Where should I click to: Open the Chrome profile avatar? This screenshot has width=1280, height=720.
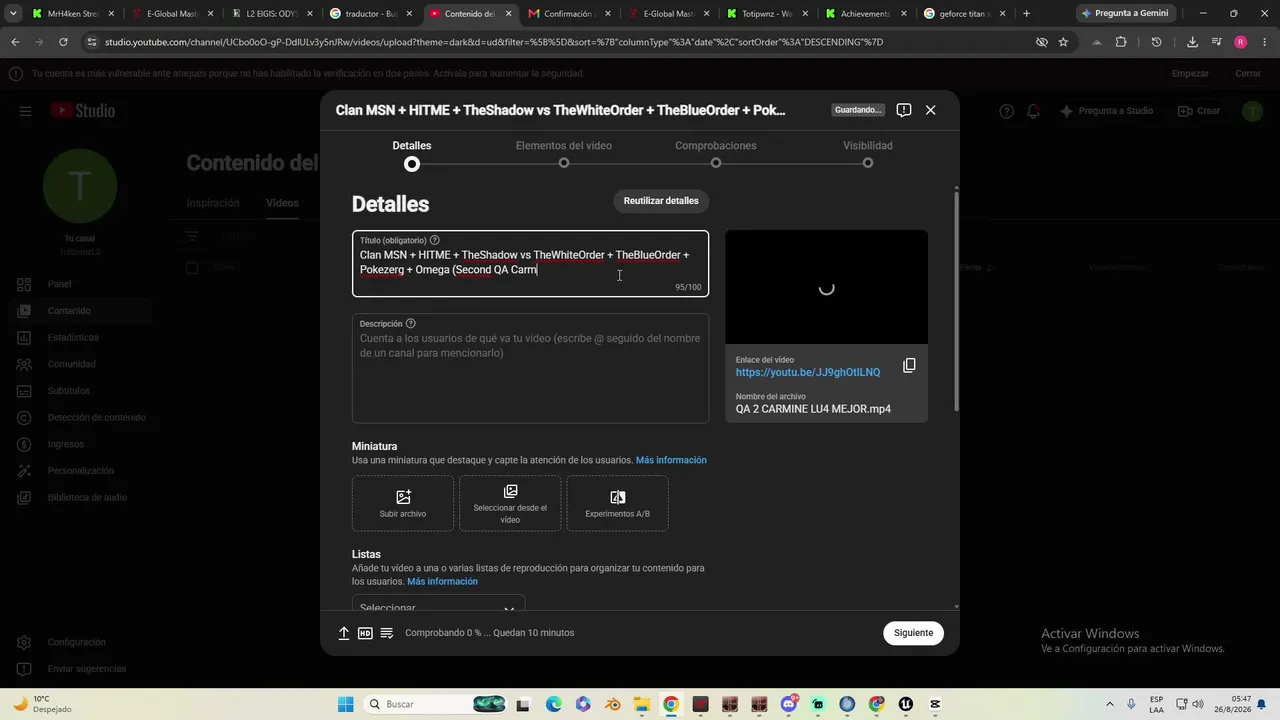click(1241, 42)
